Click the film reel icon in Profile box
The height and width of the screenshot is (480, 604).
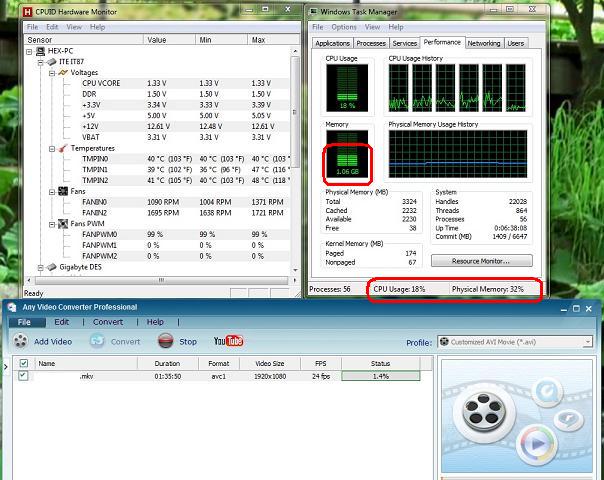[444, 342]
